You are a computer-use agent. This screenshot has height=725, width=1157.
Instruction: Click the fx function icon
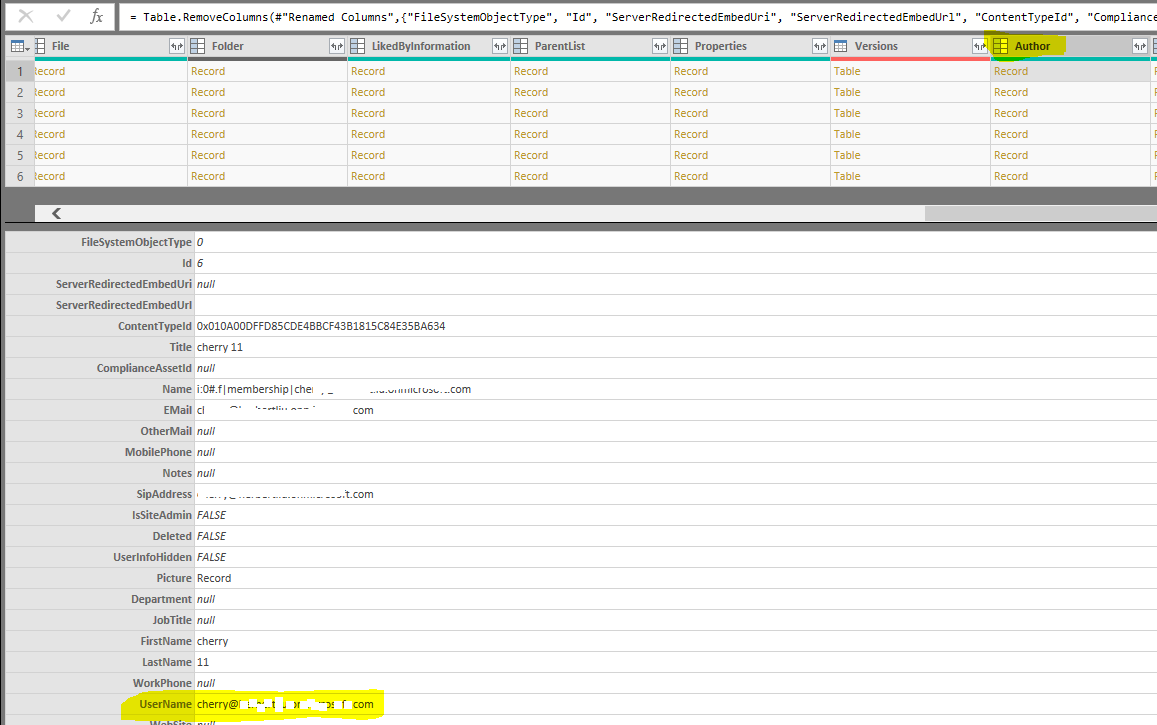97,16
